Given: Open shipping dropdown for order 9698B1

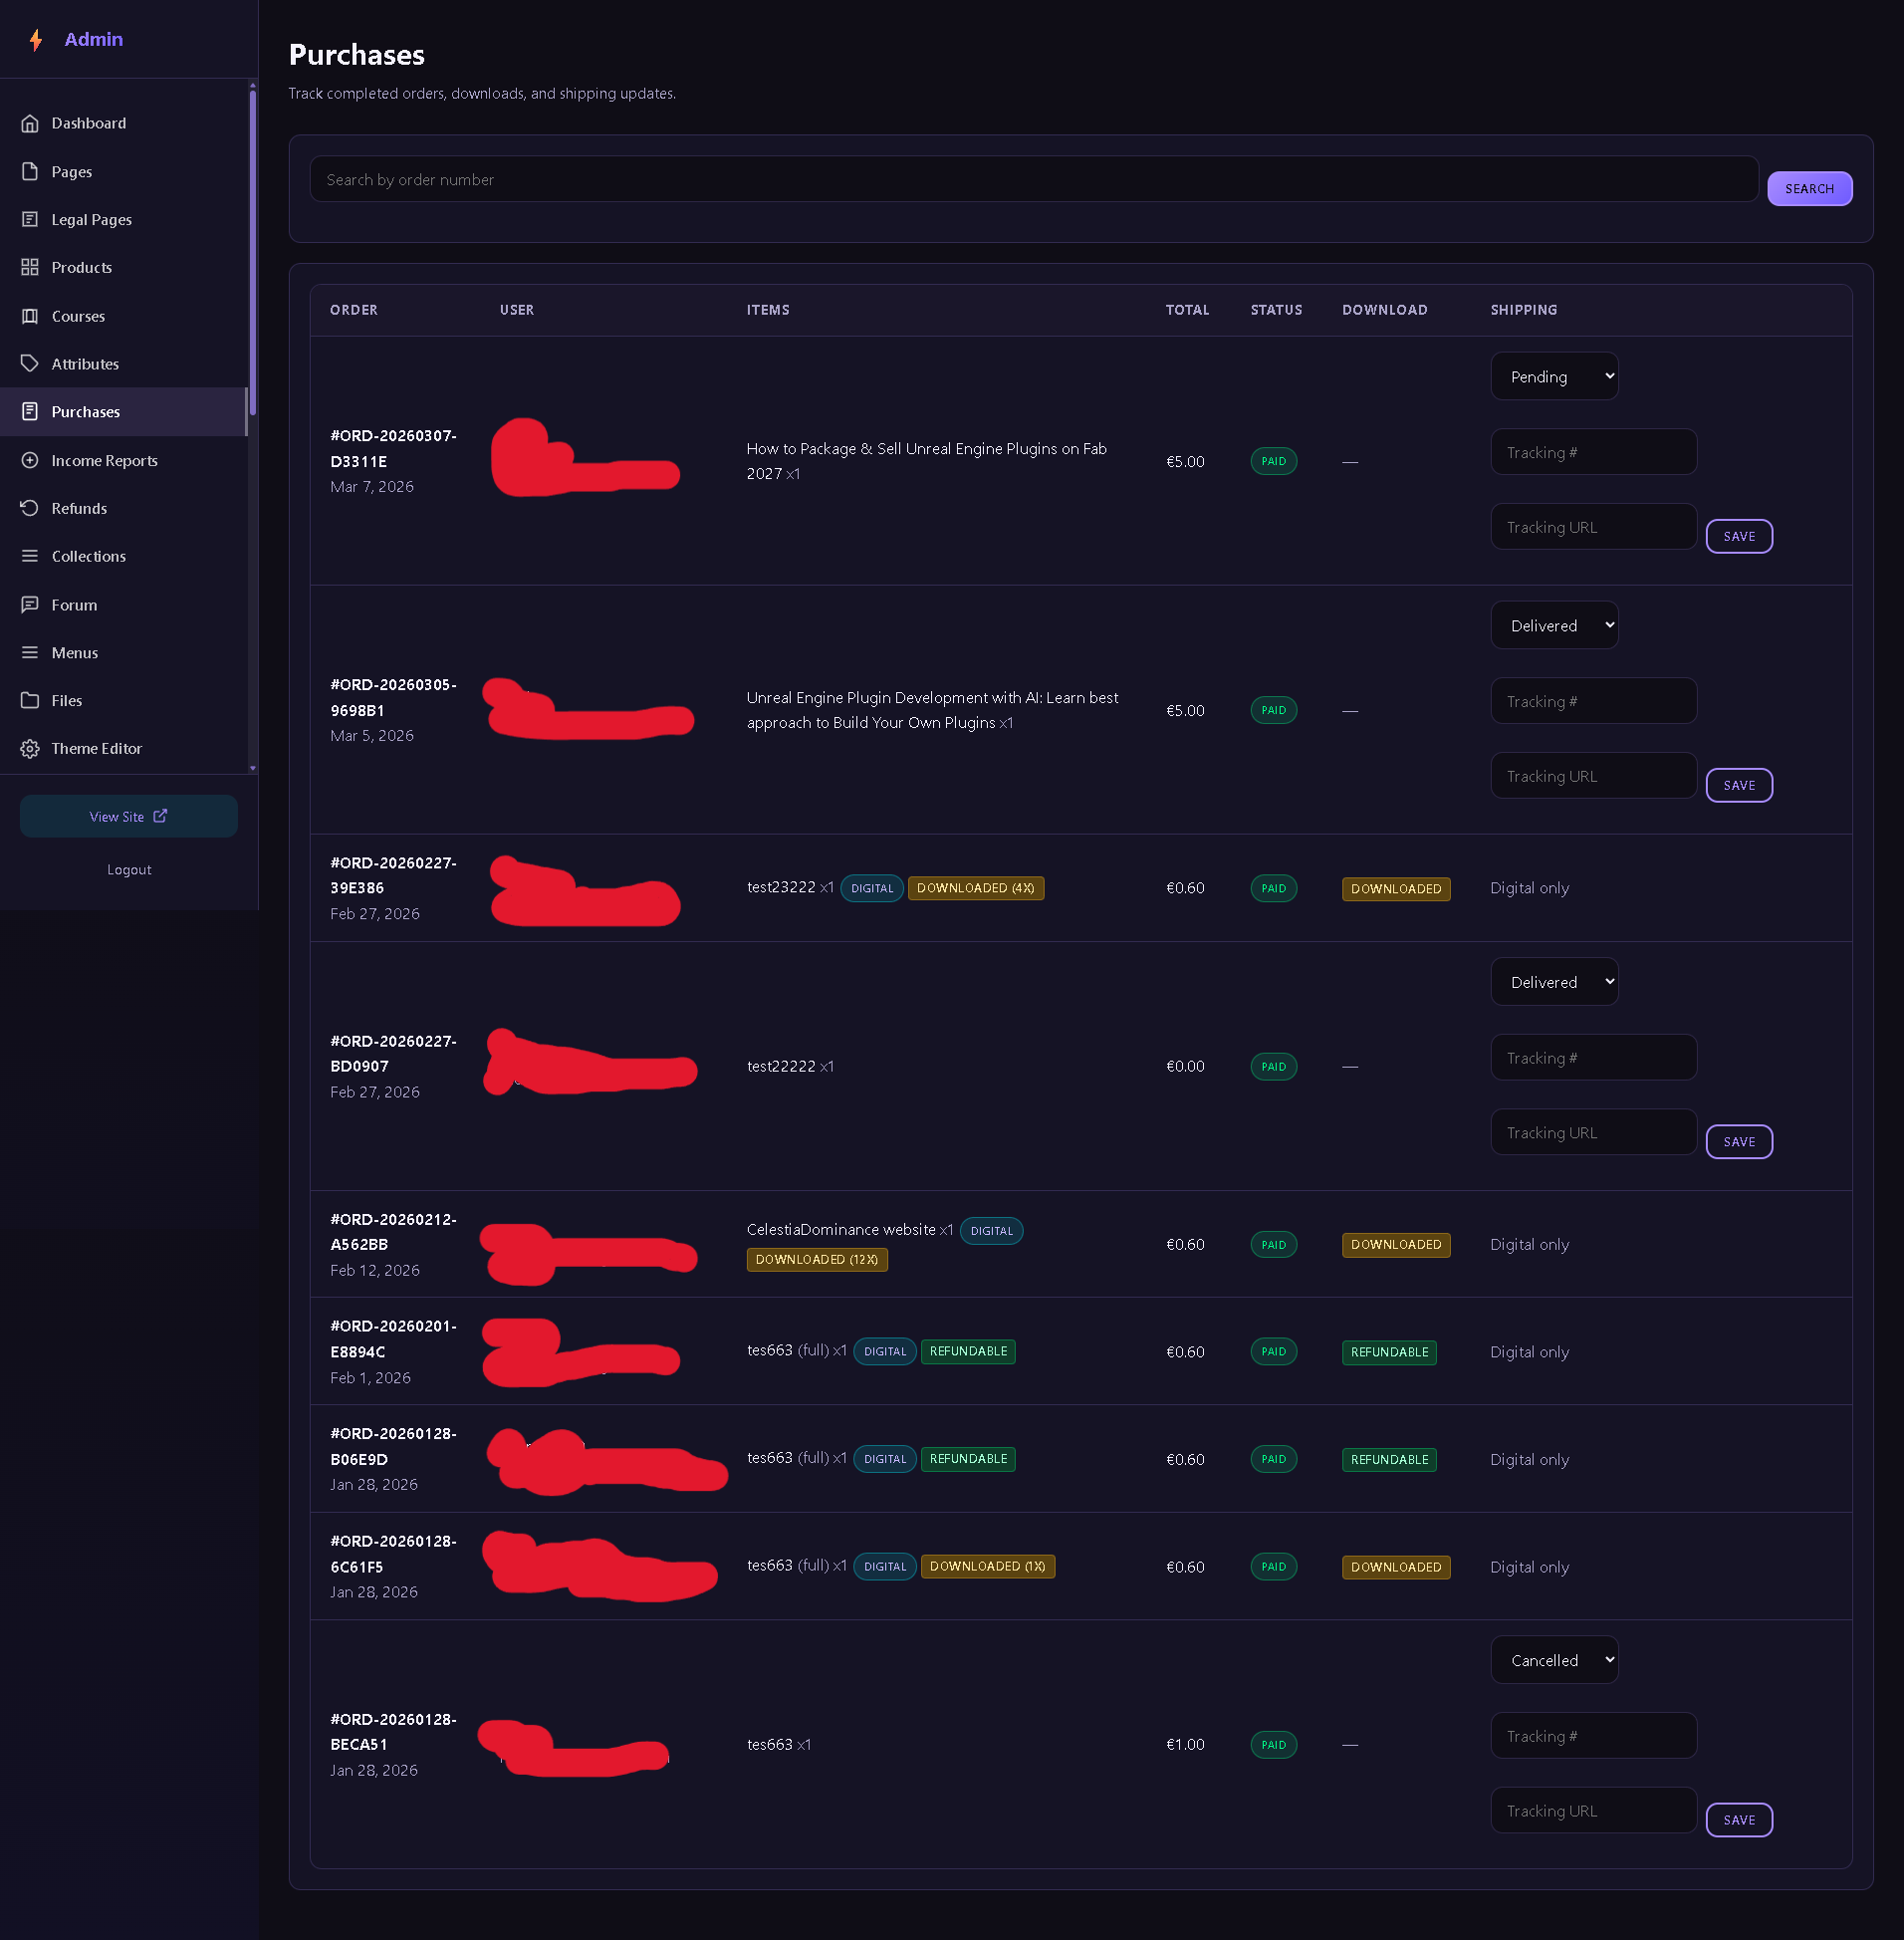Looking at the screenshot, I should point(1554,625).
